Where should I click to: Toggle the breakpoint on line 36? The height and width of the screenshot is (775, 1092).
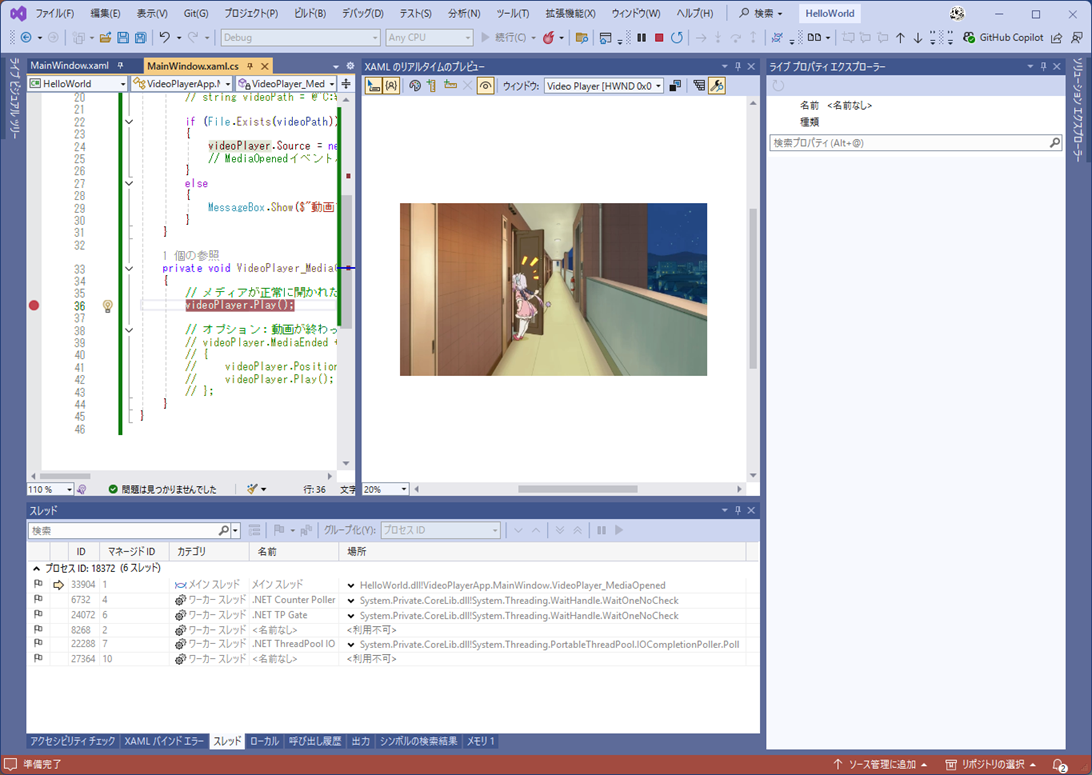(34, 306)
